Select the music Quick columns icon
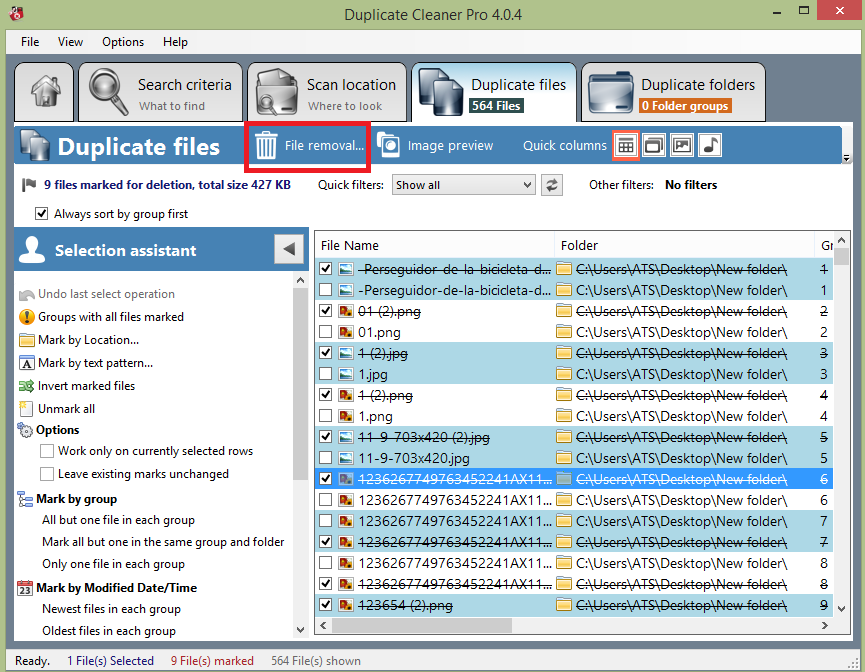Viewport: 865px width, 672px height. [x=709, y=146]
